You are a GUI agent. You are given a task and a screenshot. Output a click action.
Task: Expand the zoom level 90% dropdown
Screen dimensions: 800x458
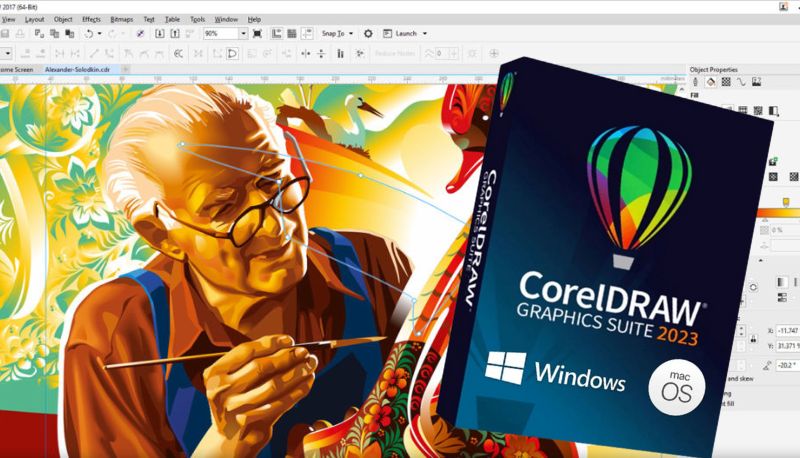242,33
